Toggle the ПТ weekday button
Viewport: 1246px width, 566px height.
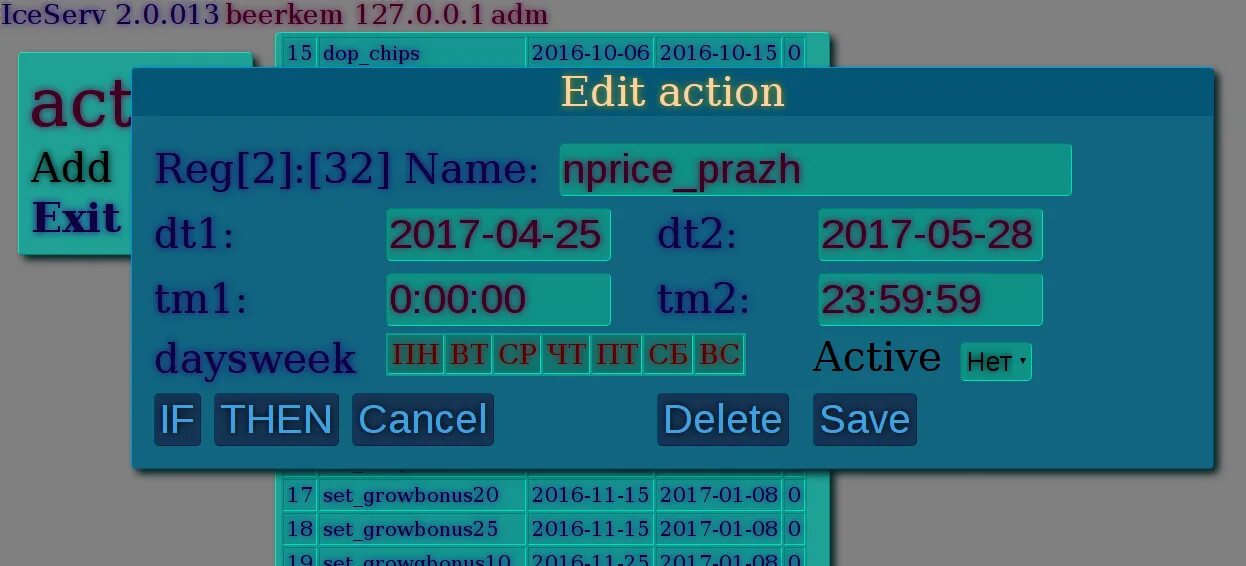pyautogui.click(x=616, y=355)
